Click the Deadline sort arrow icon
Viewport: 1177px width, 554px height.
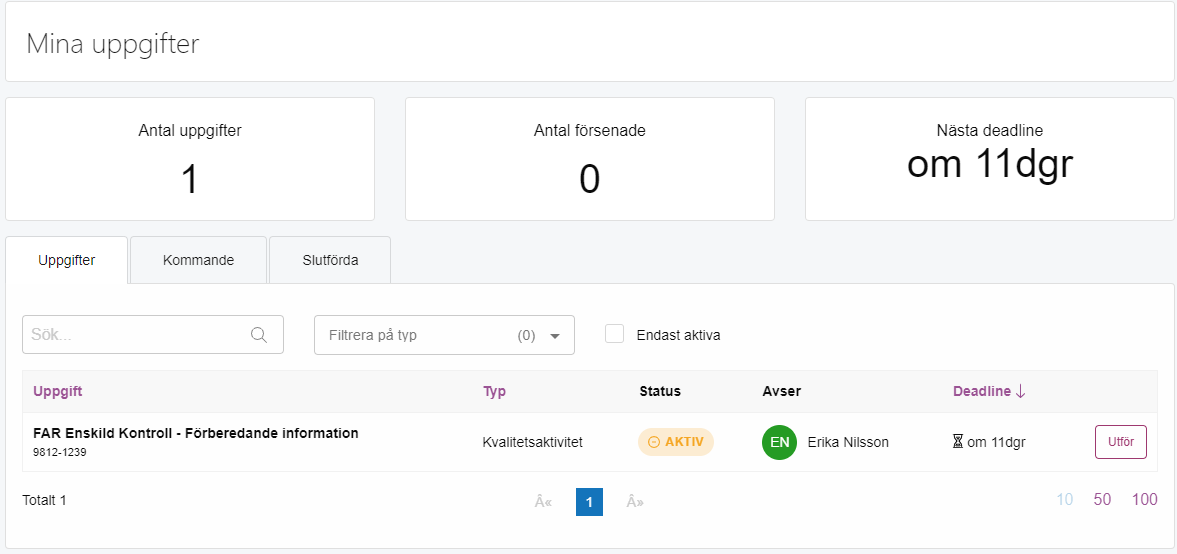point(1020,391)
